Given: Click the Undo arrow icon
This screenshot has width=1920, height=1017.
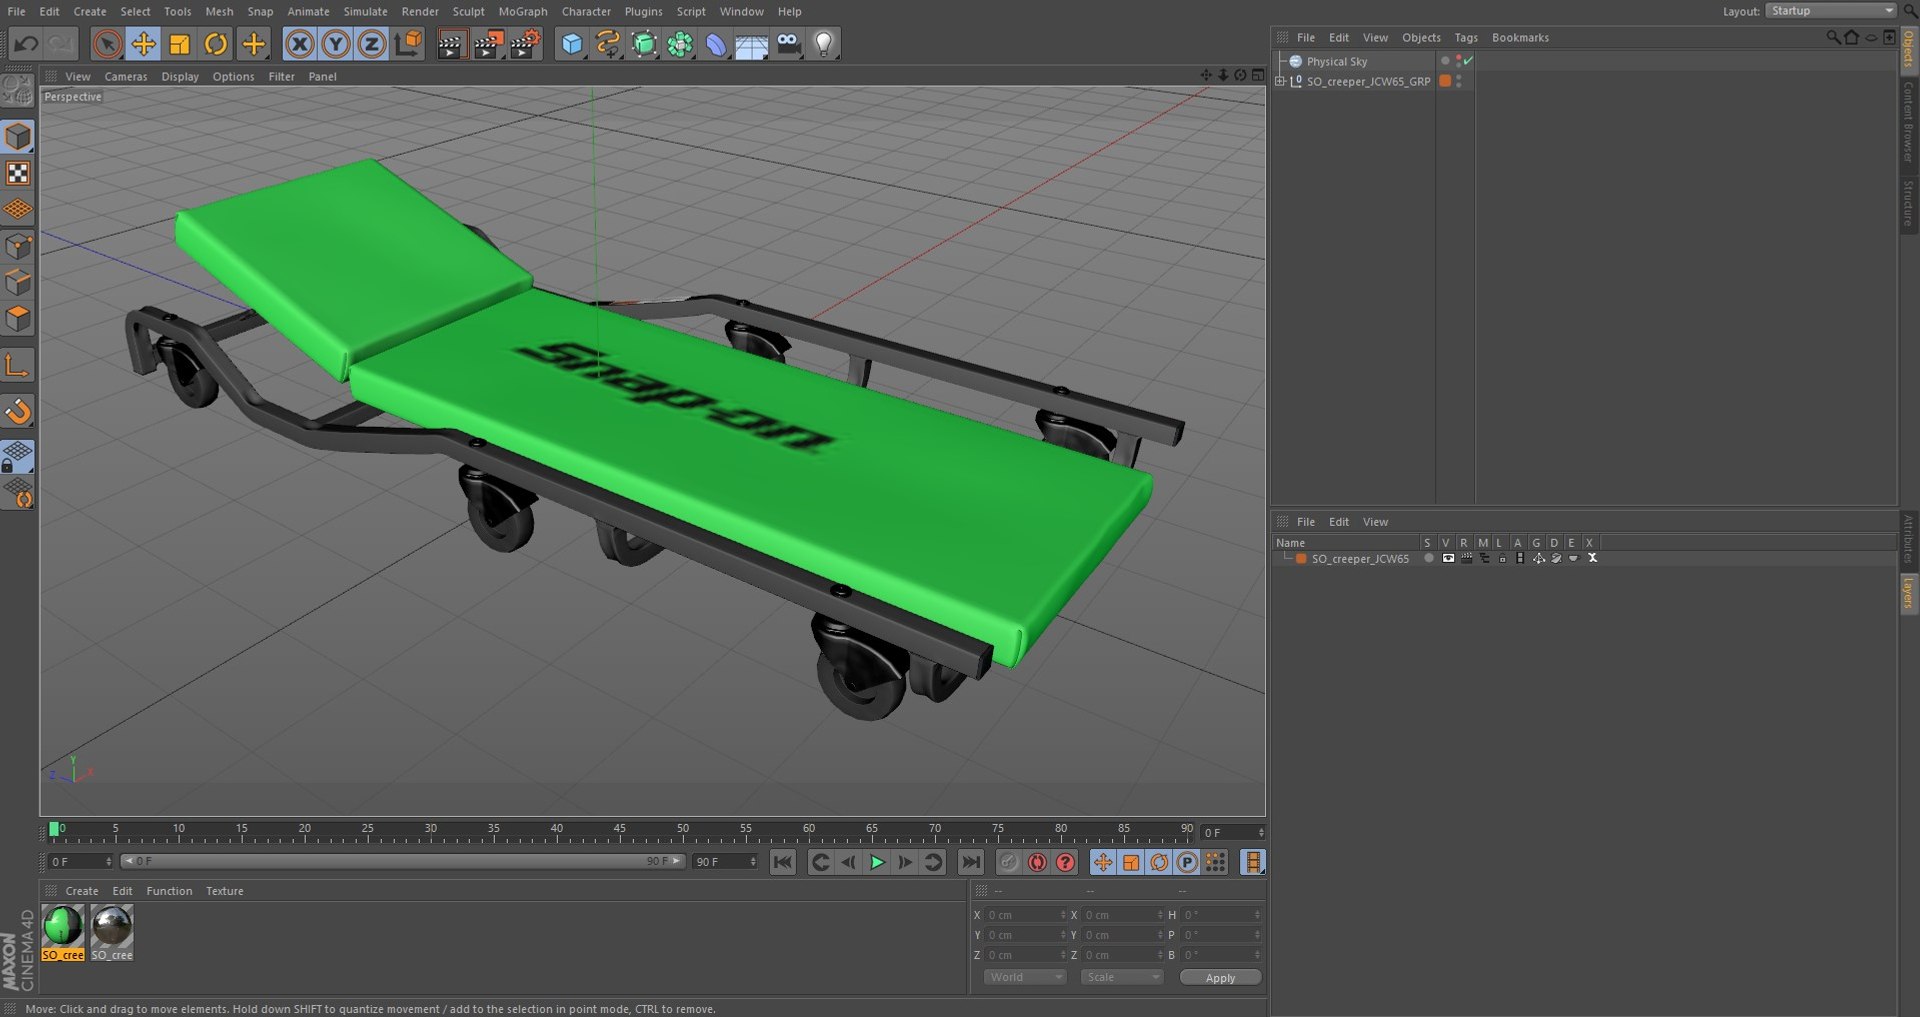Looking at the screenshot, I should (x=27, y=44).
